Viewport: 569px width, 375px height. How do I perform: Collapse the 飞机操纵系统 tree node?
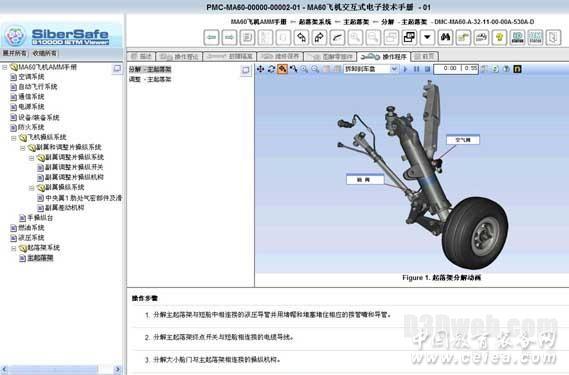(x=14, y=138)
